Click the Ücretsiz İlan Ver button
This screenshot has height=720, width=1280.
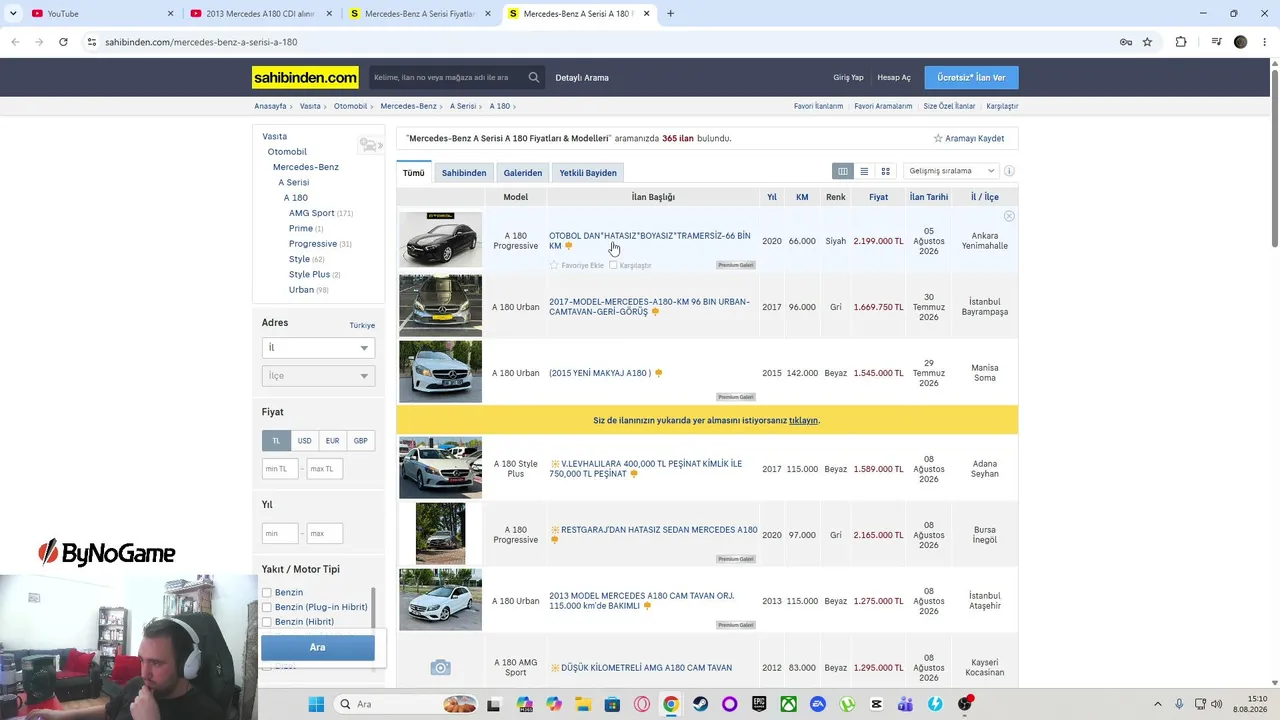click(x=972, y=78)
